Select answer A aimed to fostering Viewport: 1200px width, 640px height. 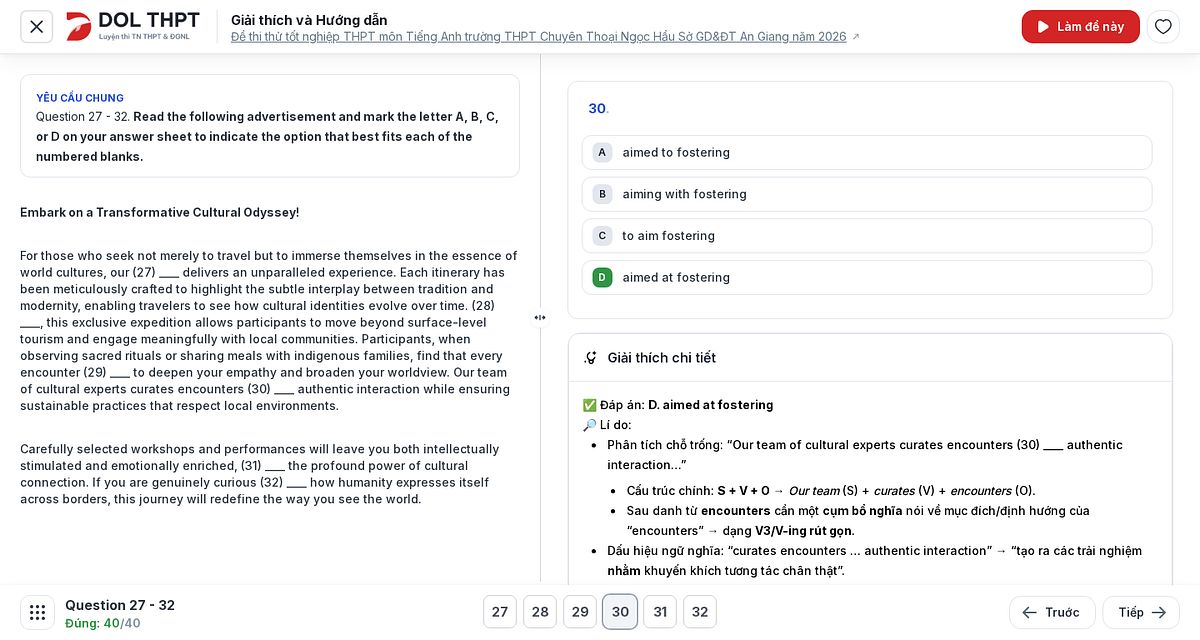point(867,153)
